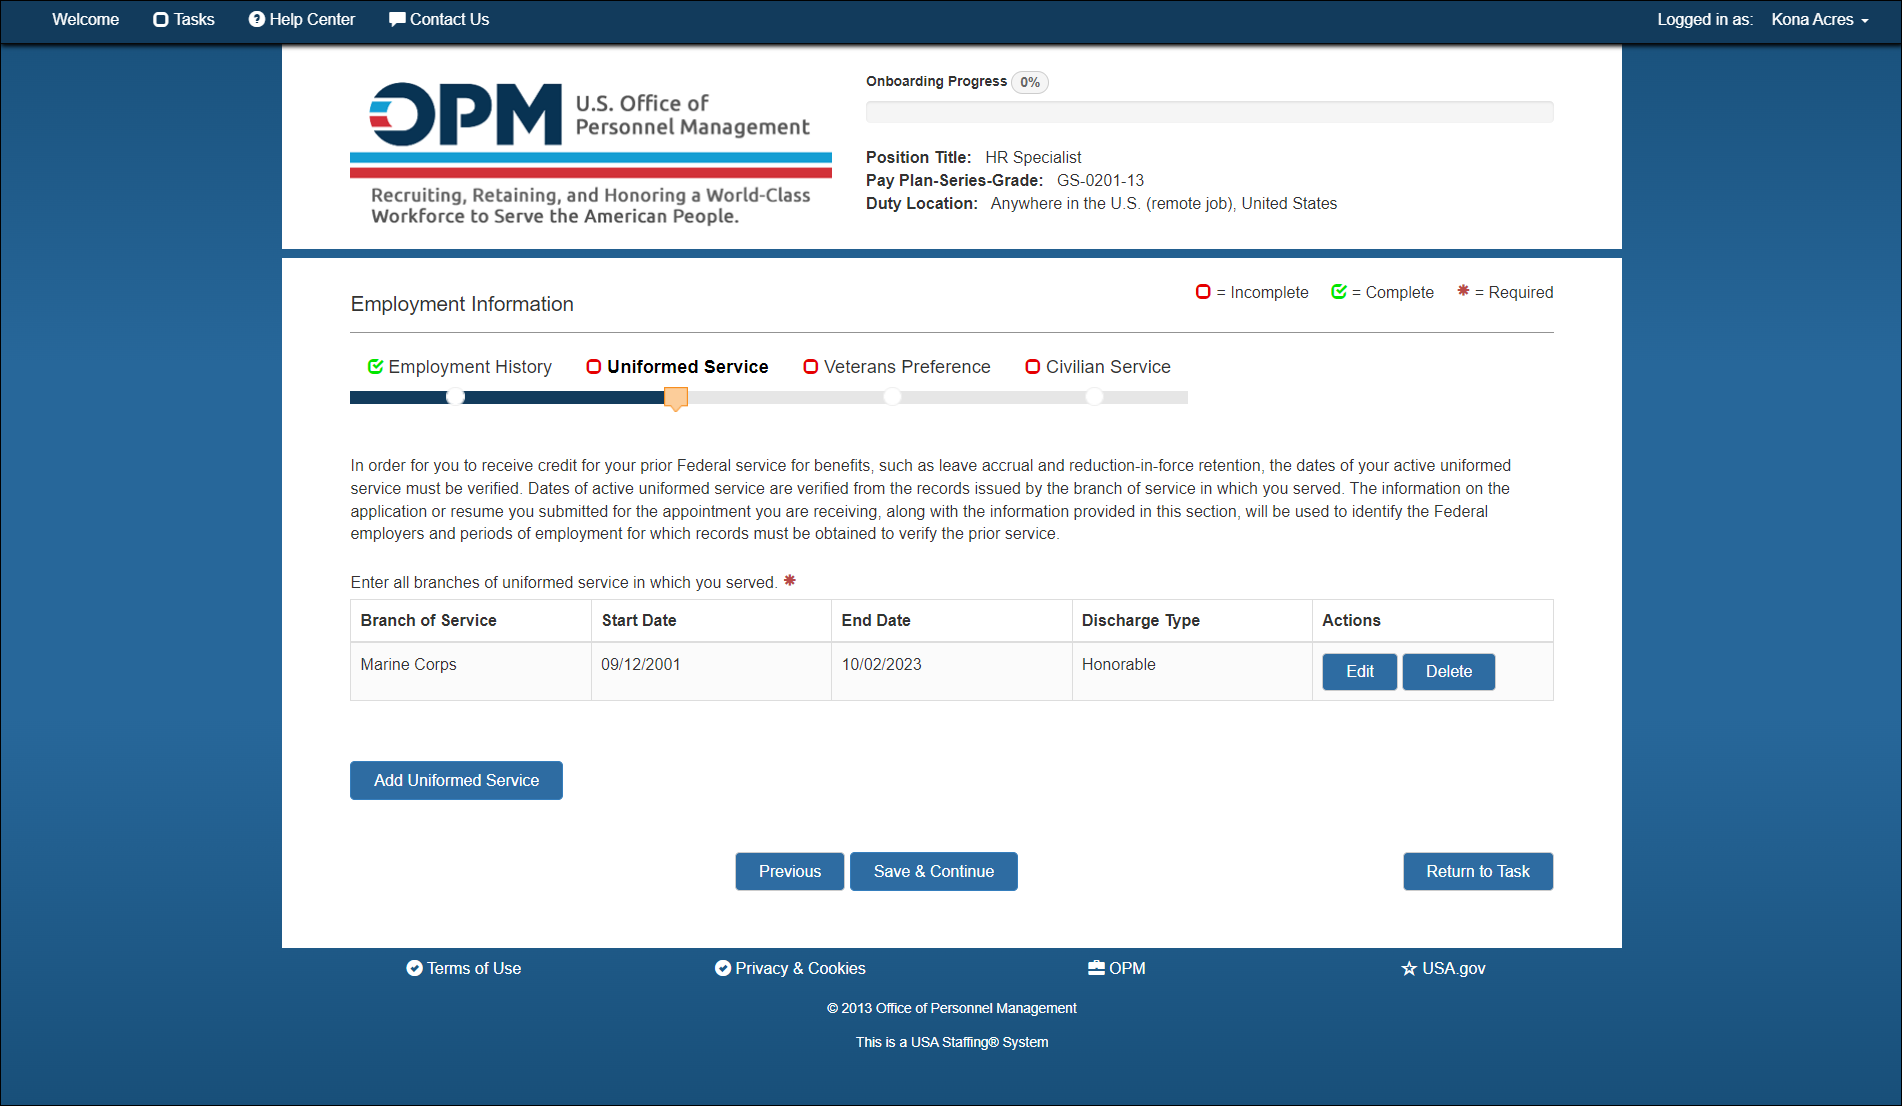The width and height of the screenshot is (1902, 1106).
Task: Open the Privacy & Cookies link
Action: pyautogui.click(x=790, y=968)
